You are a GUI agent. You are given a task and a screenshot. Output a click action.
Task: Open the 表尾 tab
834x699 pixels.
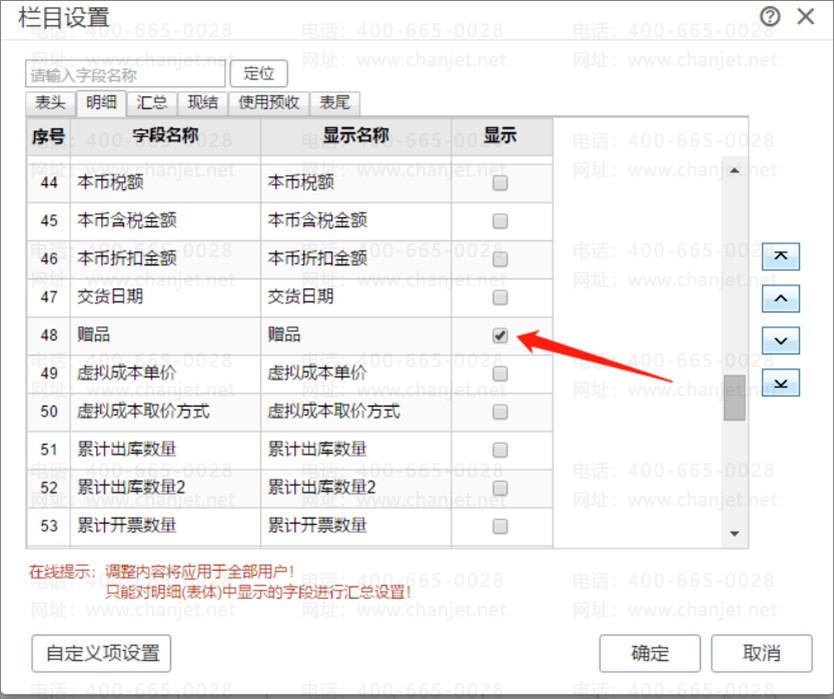335,103
